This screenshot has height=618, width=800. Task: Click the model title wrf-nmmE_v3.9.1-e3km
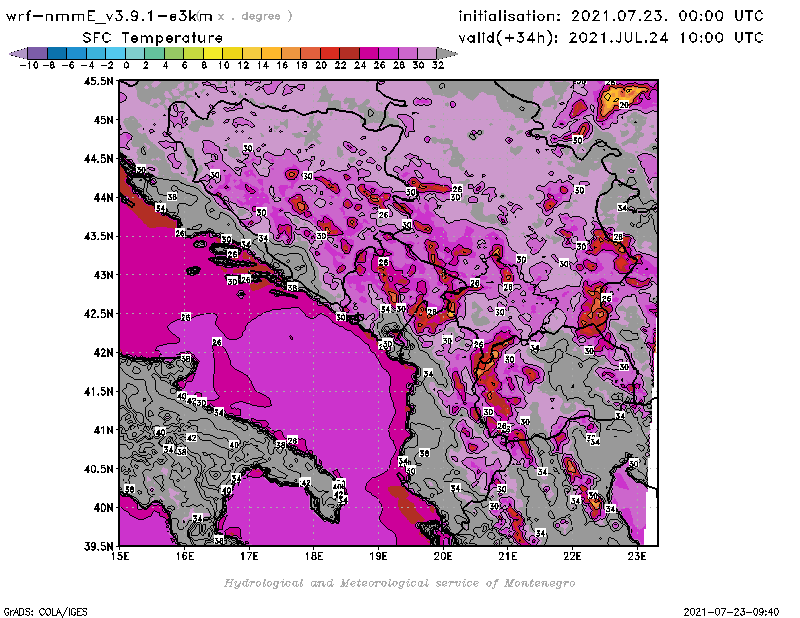click(x=109, y=16)
